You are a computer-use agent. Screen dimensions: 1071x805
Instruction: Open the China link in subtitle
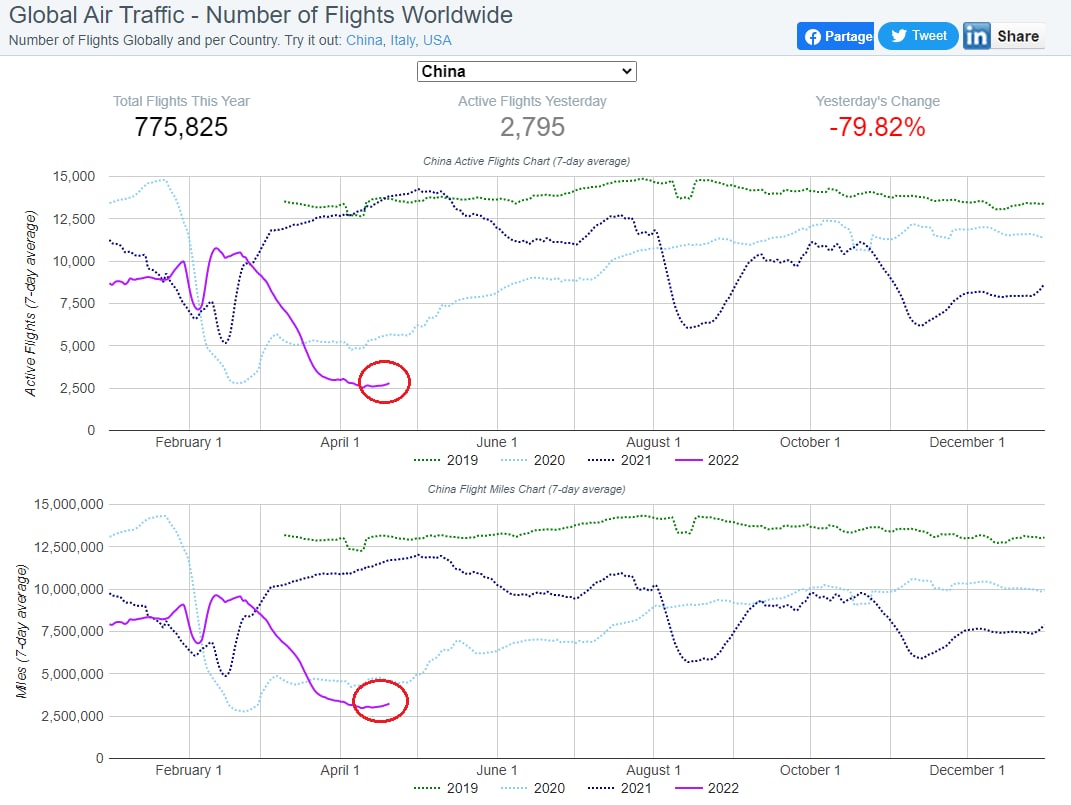364,40
